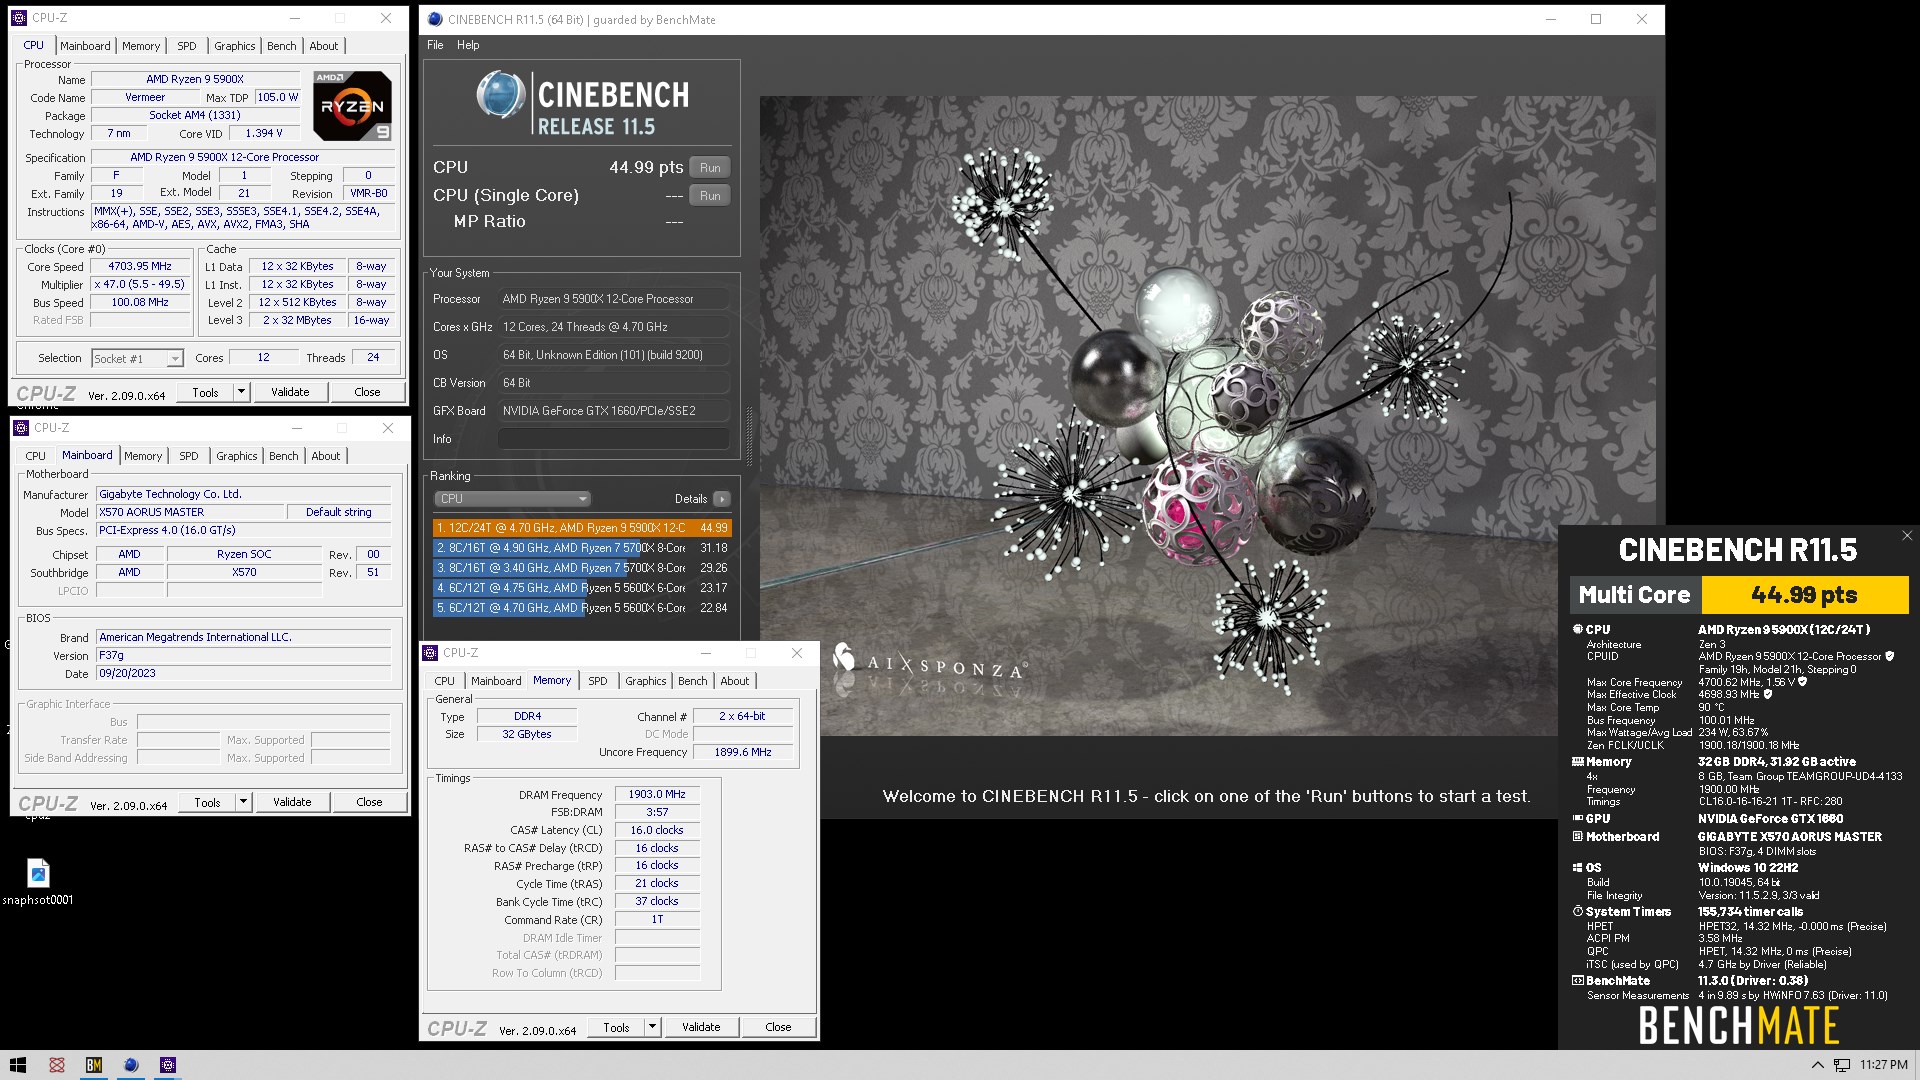Click the BIOS Version F37g field
The image size is (1920, 1080).
pos(243,656)
